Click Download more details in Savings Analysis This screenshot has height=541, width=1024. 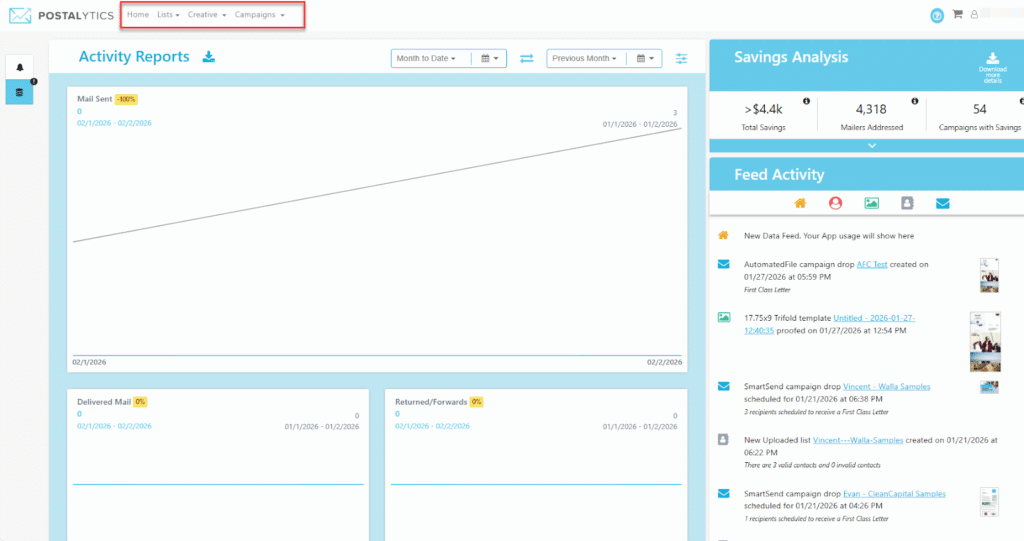tap(992, 68)
